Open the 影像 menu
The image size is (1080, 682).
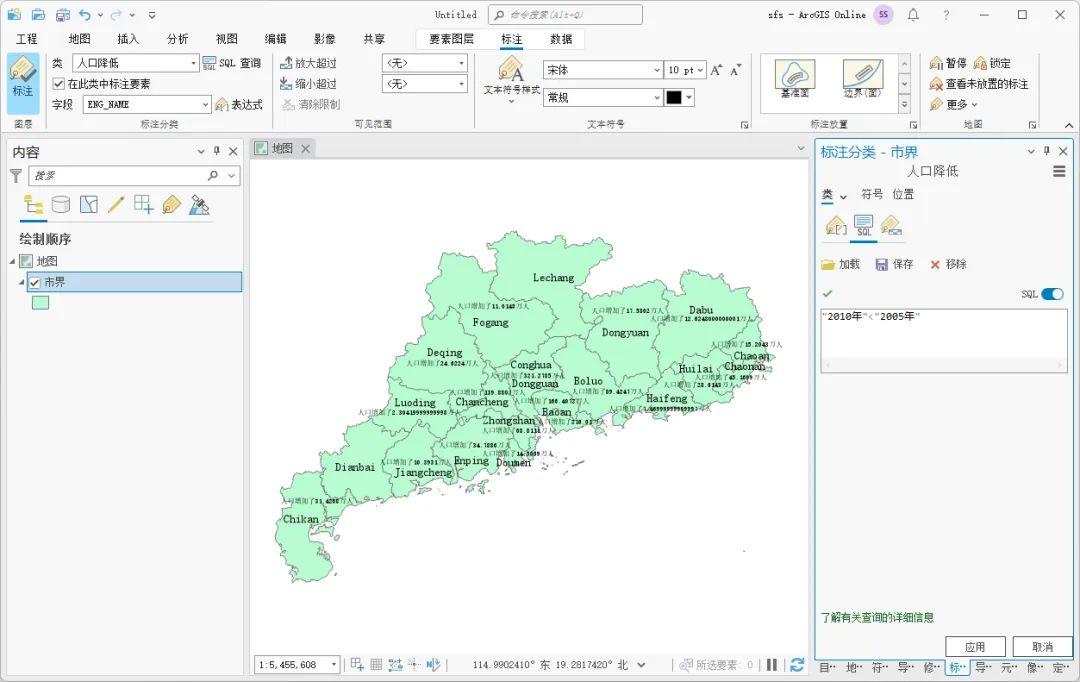326,39
